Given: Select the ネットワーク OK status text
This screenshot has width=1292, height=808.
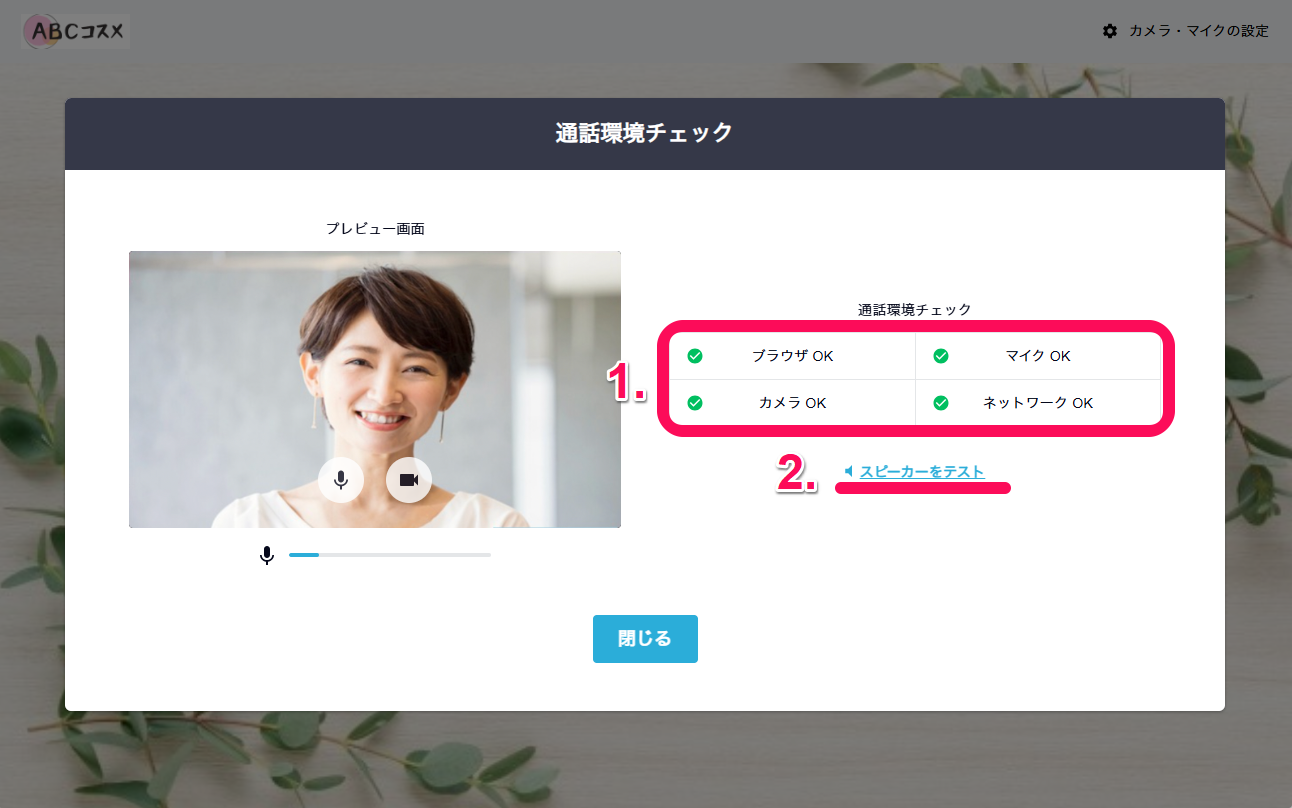Looking at the screenshot, I should click(x=1038, y=403).
